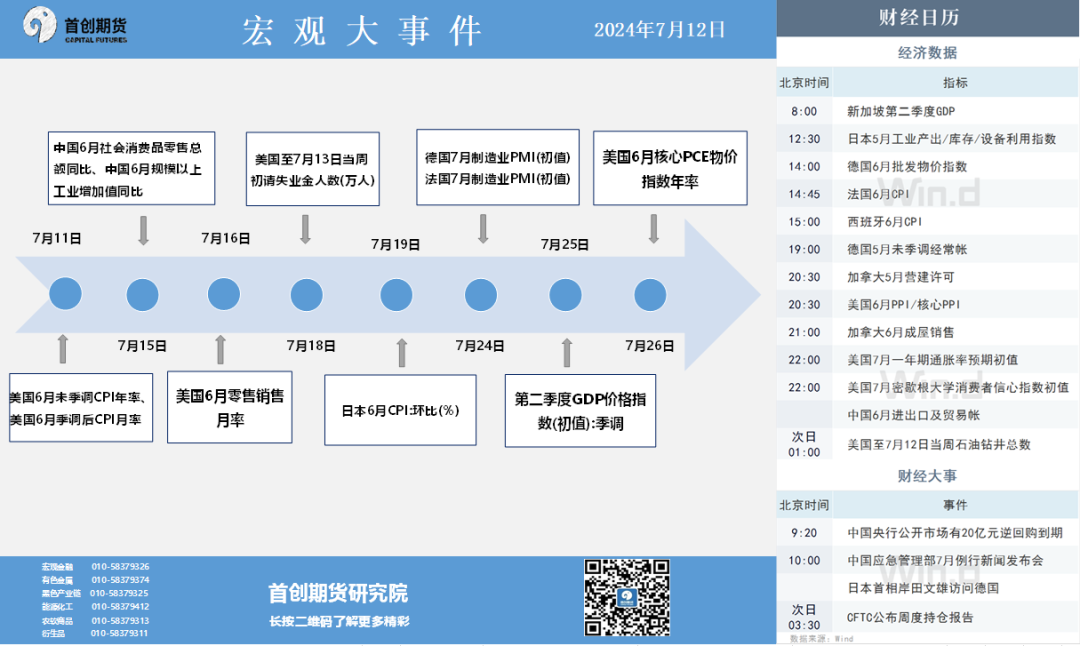Click the CFTC公布周度持仓报告 event row
The height and width of the screenshot is (646, 1080).
click(927, 617)
